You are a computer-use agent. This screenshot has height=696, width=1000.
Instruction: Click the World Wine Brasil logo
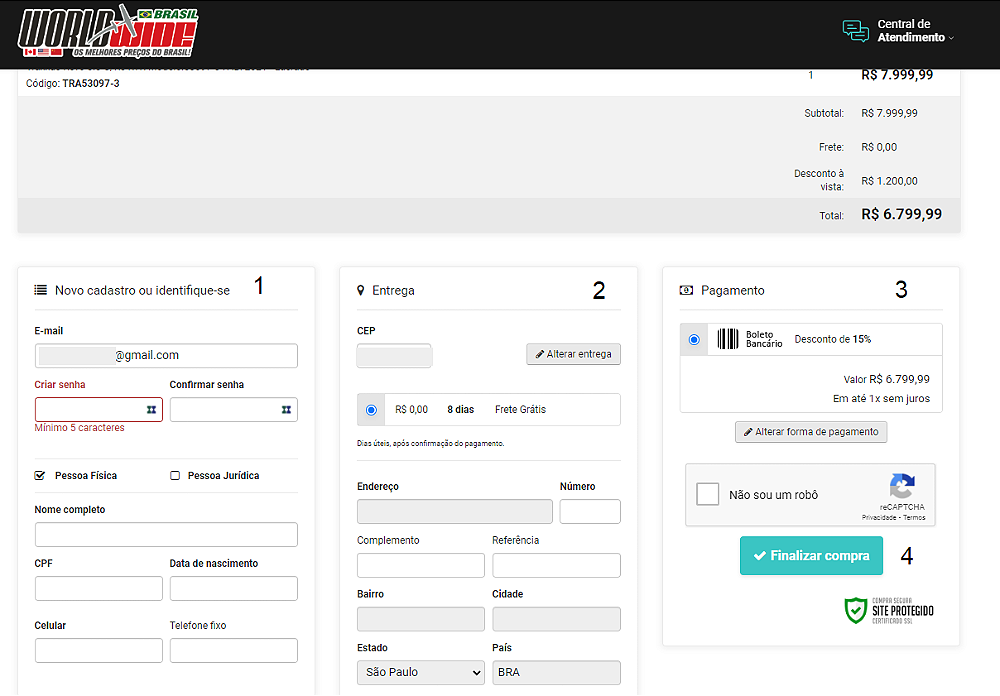tap(108, 33)
